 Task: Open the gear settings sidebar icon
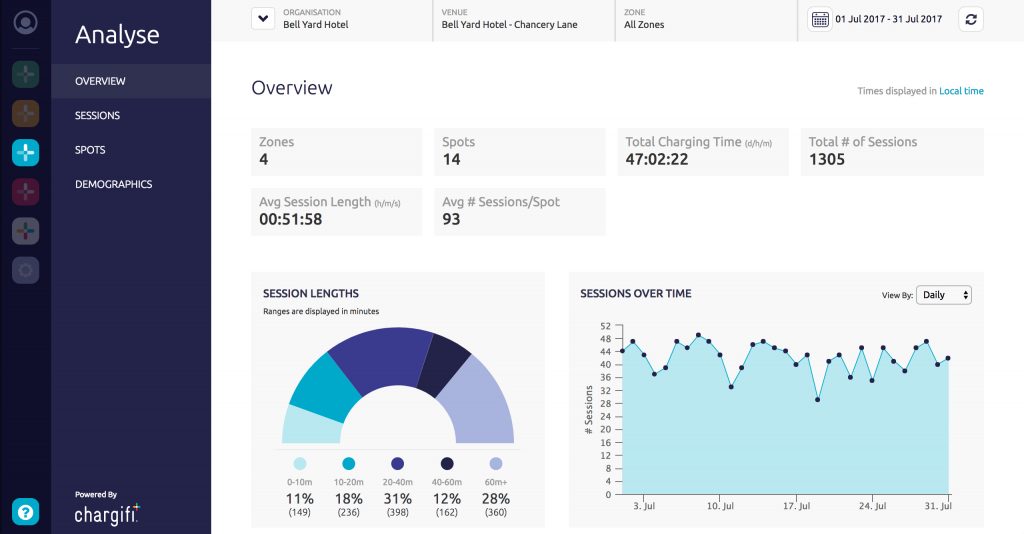pyautogui.click(x=25, y=270)
